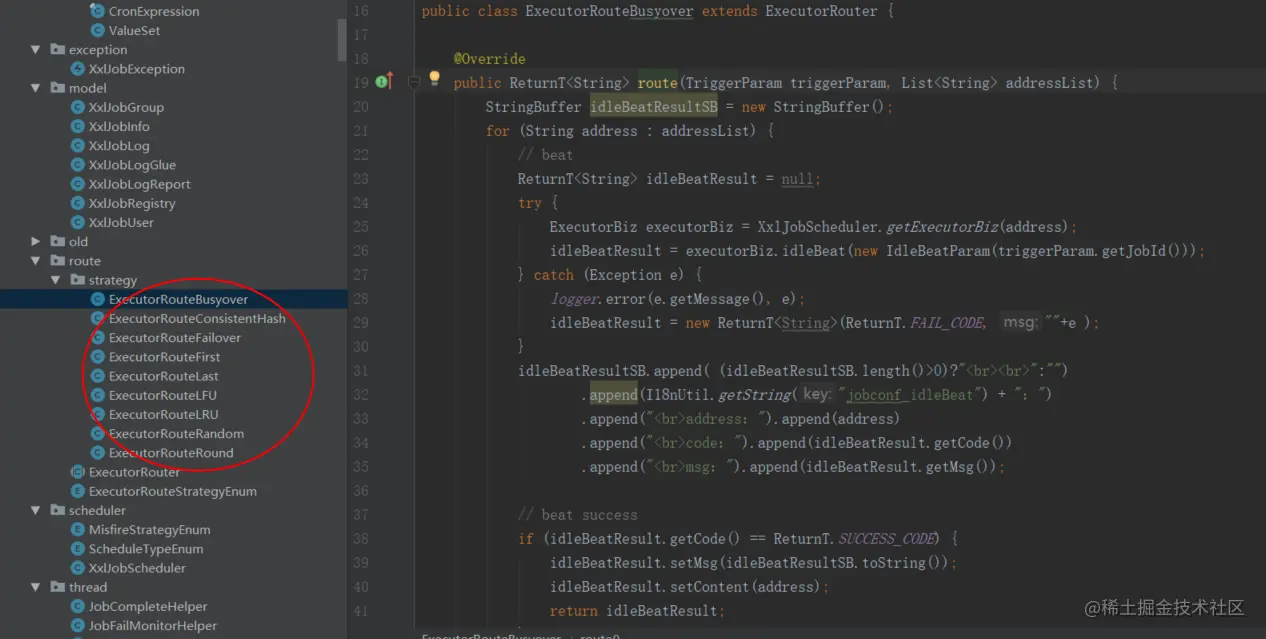This screenshot has width=1266, height=639.
Task: Click class icon beside XxlJobRegistry
Action: coord(78,203)
